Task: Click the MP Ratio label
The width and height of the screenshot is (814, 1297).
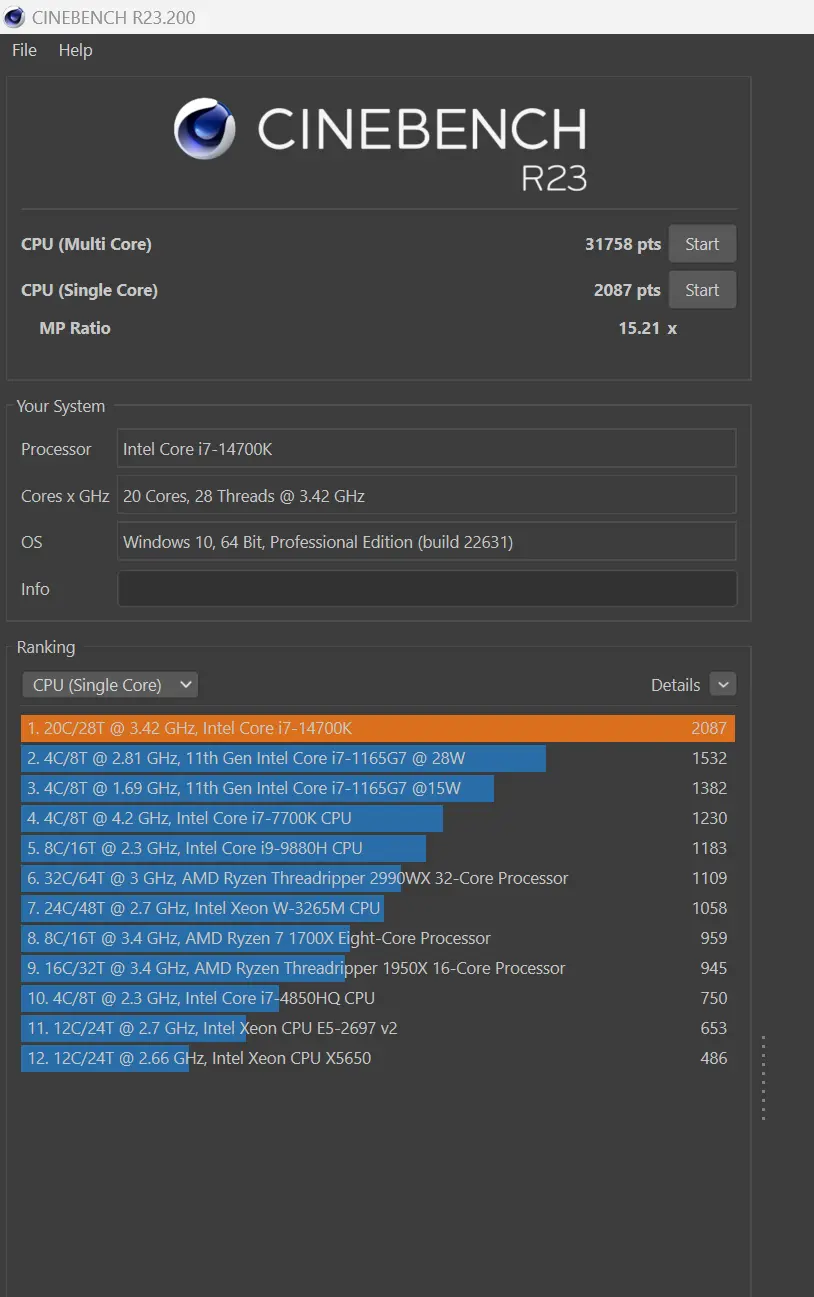Action: tap(75, 328)
